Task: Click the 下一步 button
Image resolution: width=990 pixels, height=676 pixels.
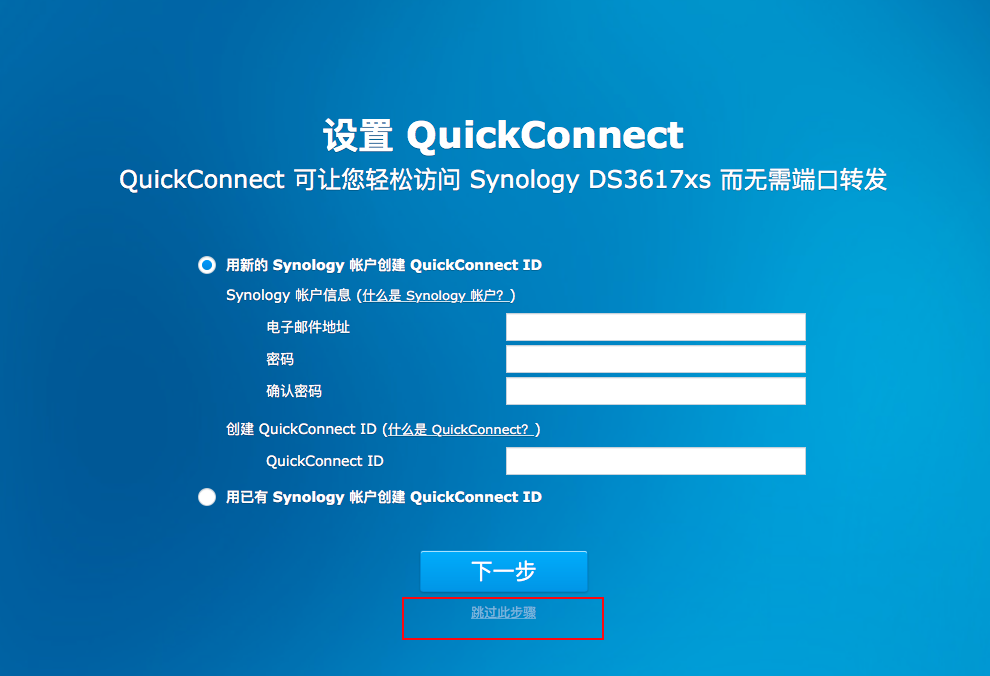Action: (x=504, y=571)
